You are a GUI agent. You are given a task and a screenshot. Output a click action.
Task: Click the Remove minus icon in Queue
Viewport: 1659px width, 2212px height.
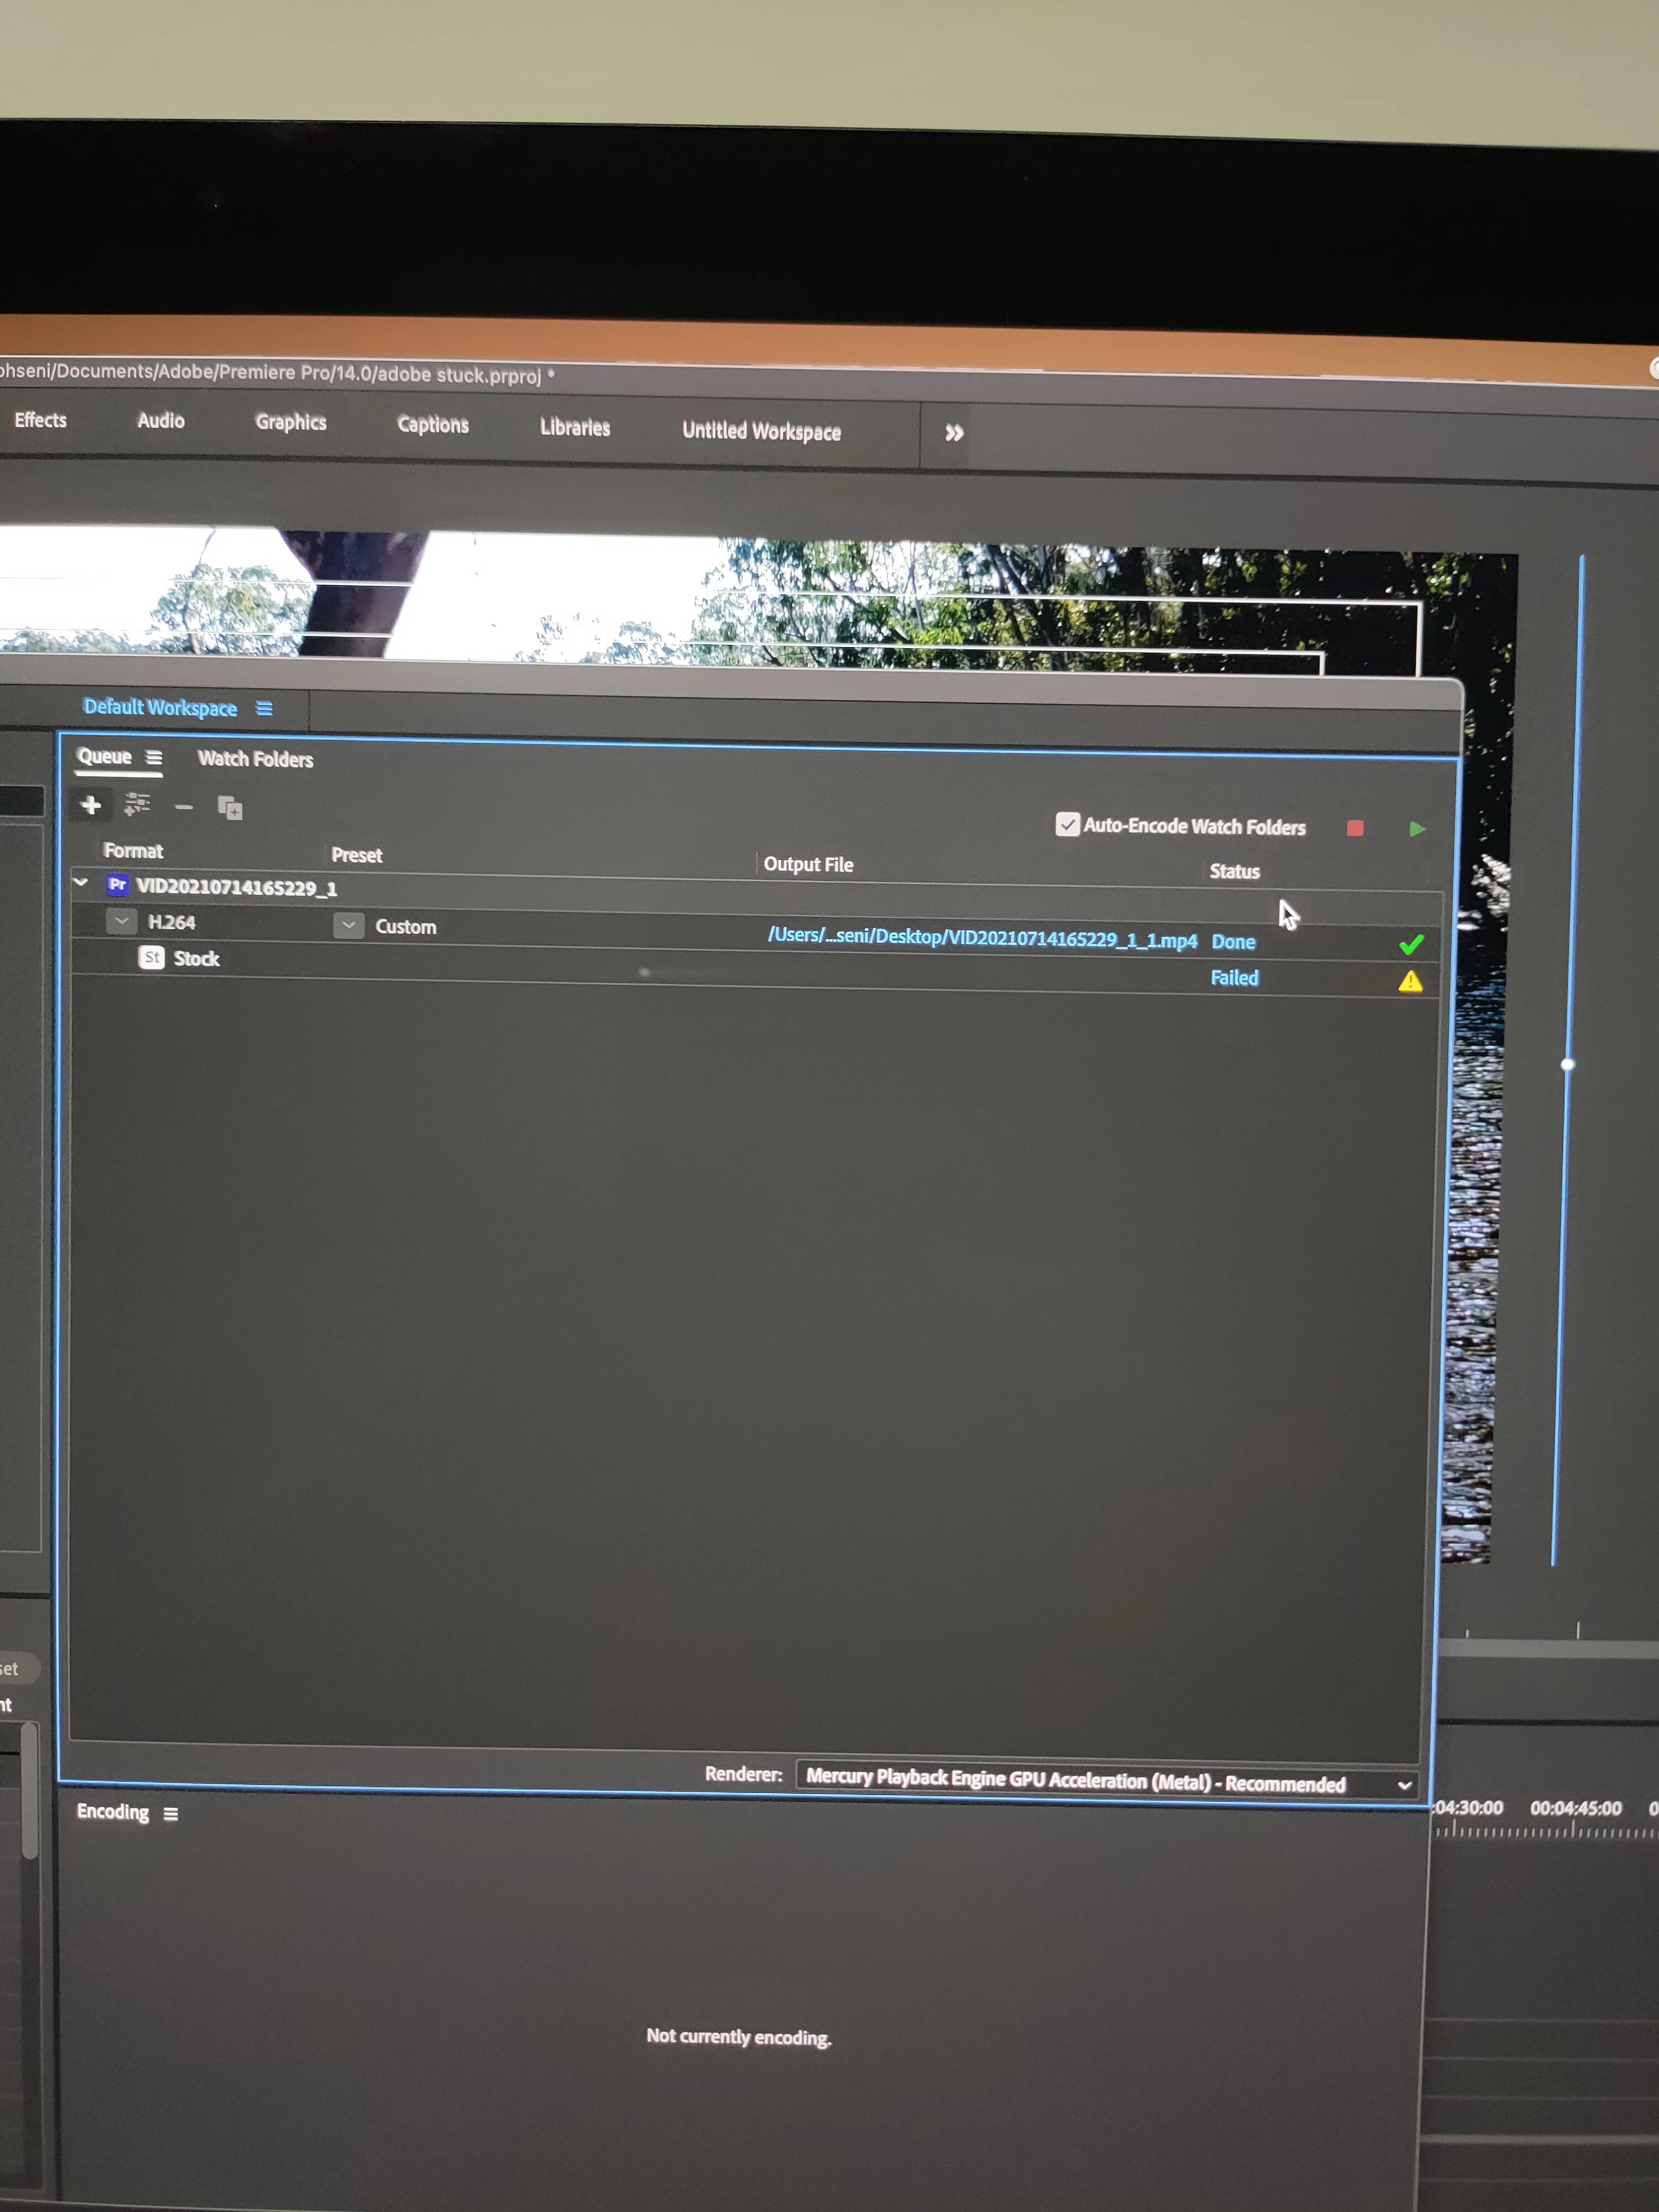(x=184, y=807)
